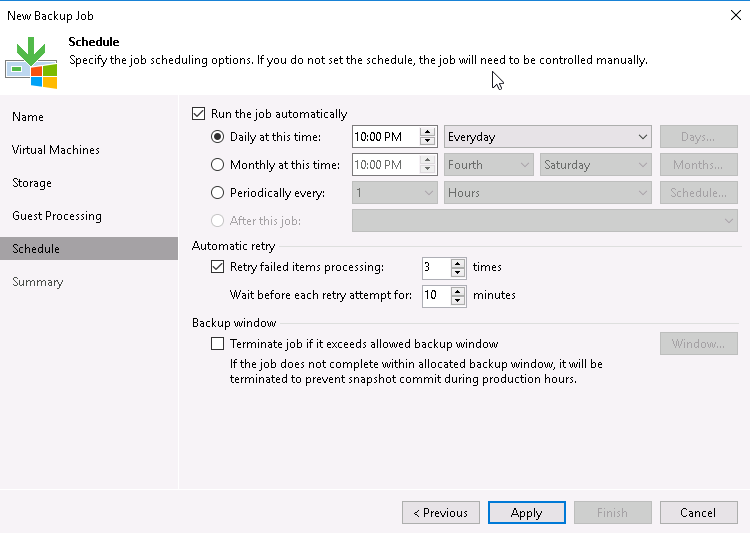The height and width of the screenshot is (533, 750).
Task: Click the daily 10:00 PM time field
Action: (x=384, y=137)
